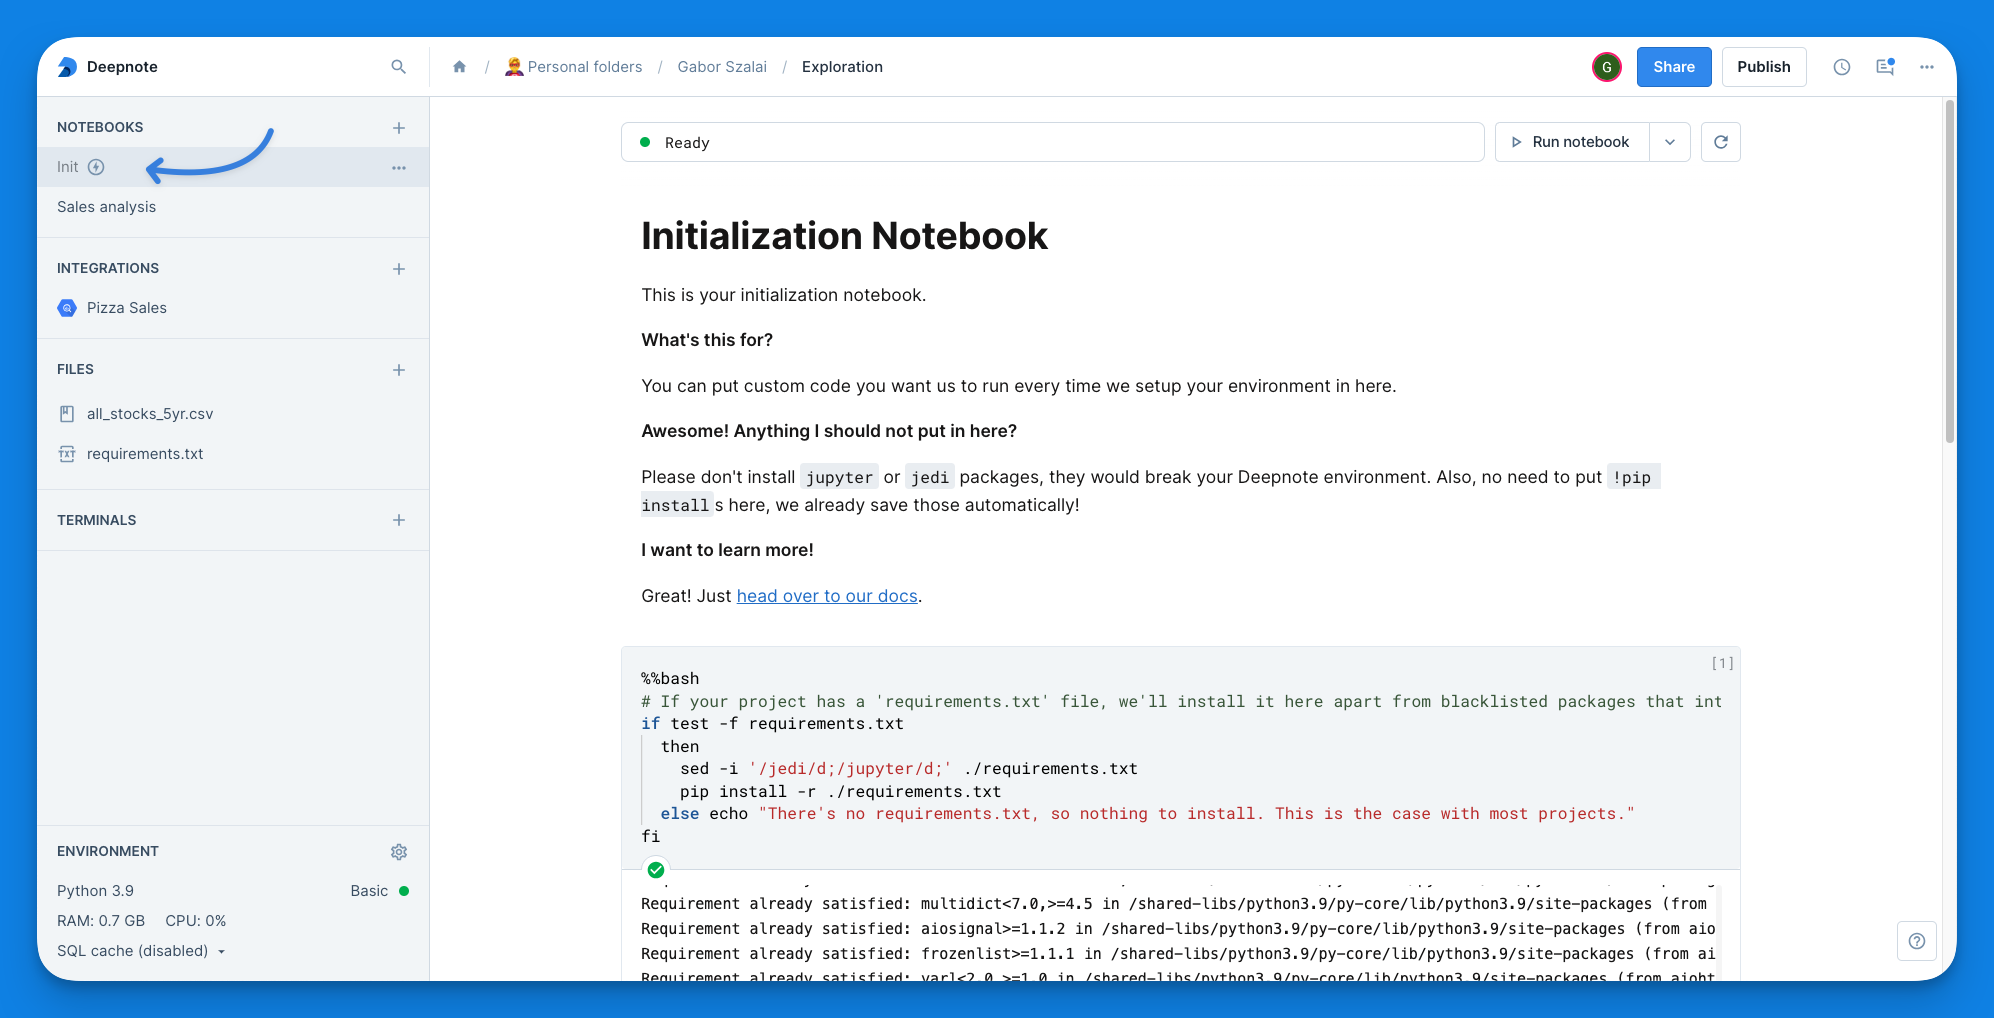Viewport: 1994px width, 1018px height.
Task: Open the Pizza Sales integration
Action: (x=126, y=307)
